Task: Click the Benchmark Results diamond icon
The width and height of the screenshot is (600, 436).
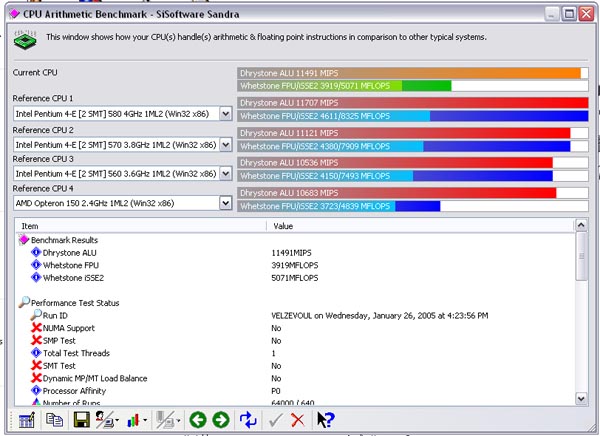Action: [x=24, y=240]
